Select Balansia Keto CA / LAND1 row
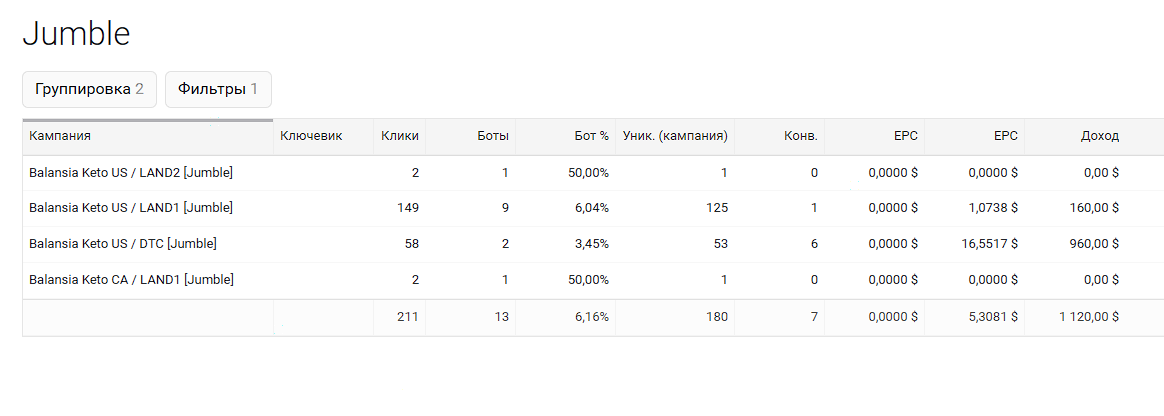 click(x=593, y=280)
